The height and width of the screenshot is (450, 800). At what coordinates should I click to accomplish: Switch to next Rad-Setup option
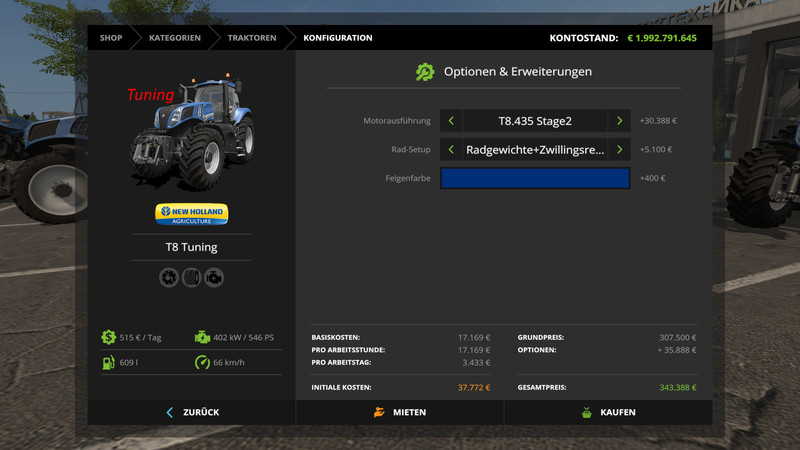pyautogui.click(x=619, y=150)
